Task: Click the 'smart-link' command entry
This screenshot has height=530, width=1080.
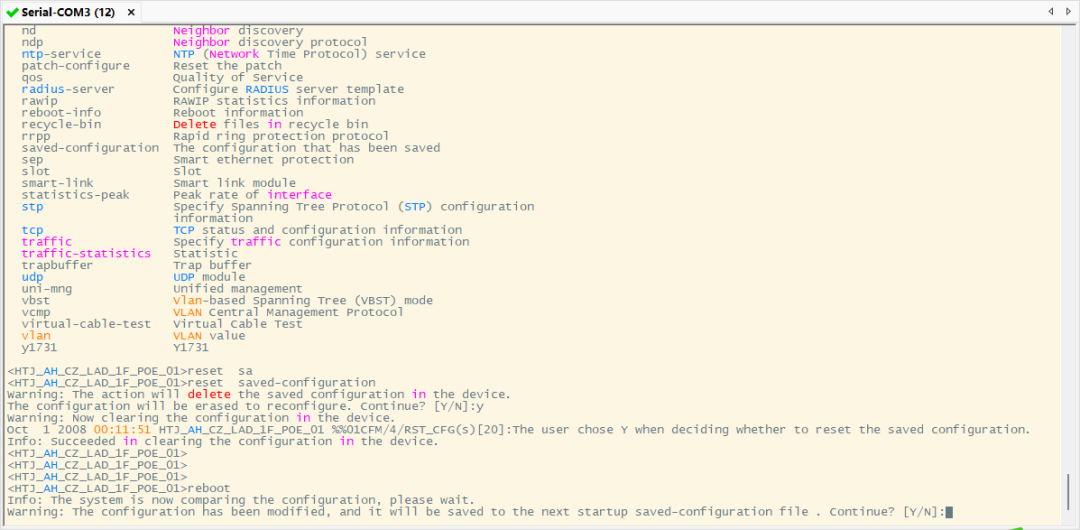Action: 57,183
